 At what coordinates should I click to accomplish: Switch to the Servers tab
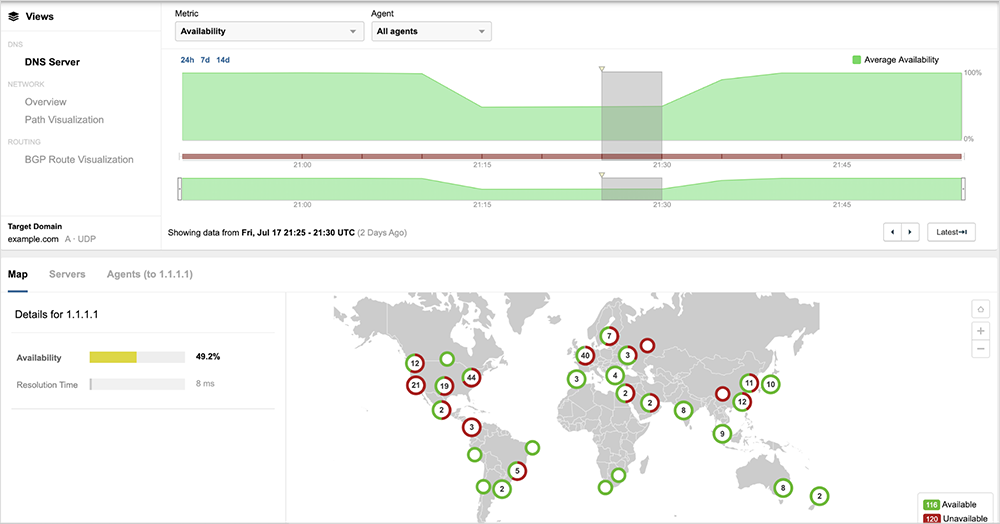(67, 274)
